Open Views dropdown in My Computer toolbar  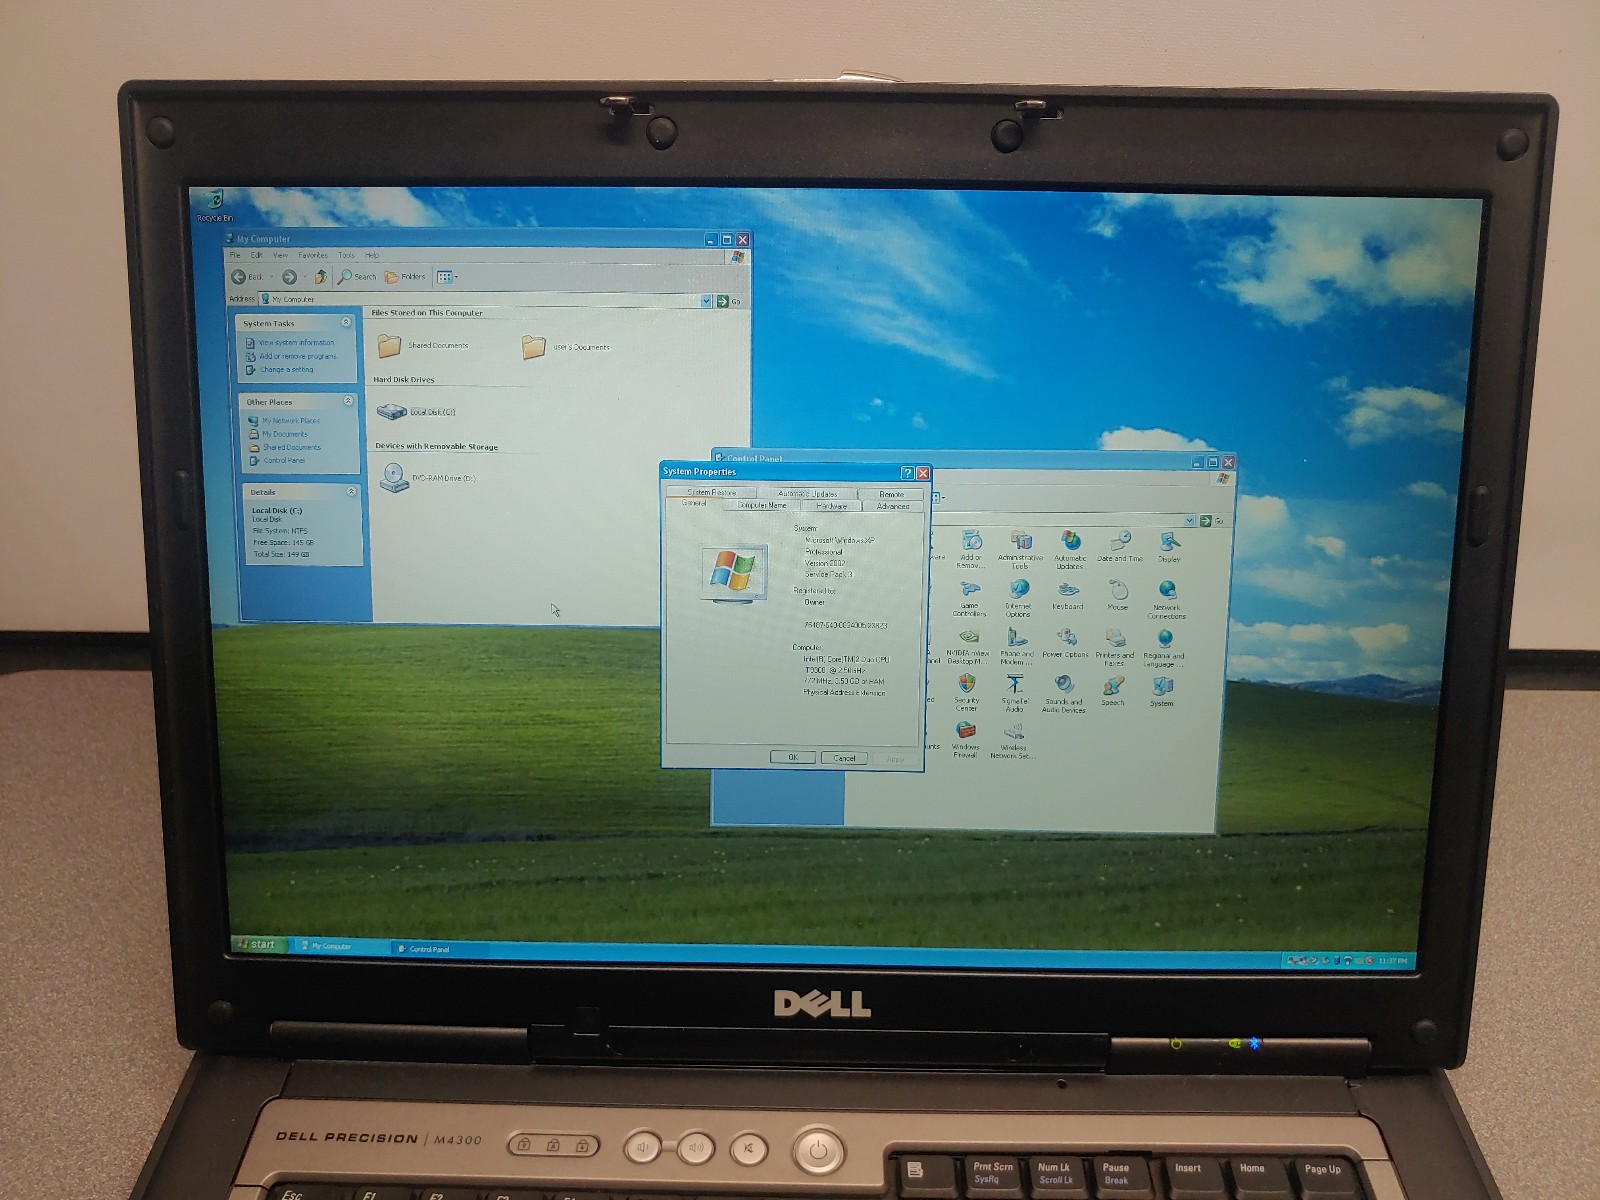click(x=447, y=277)
